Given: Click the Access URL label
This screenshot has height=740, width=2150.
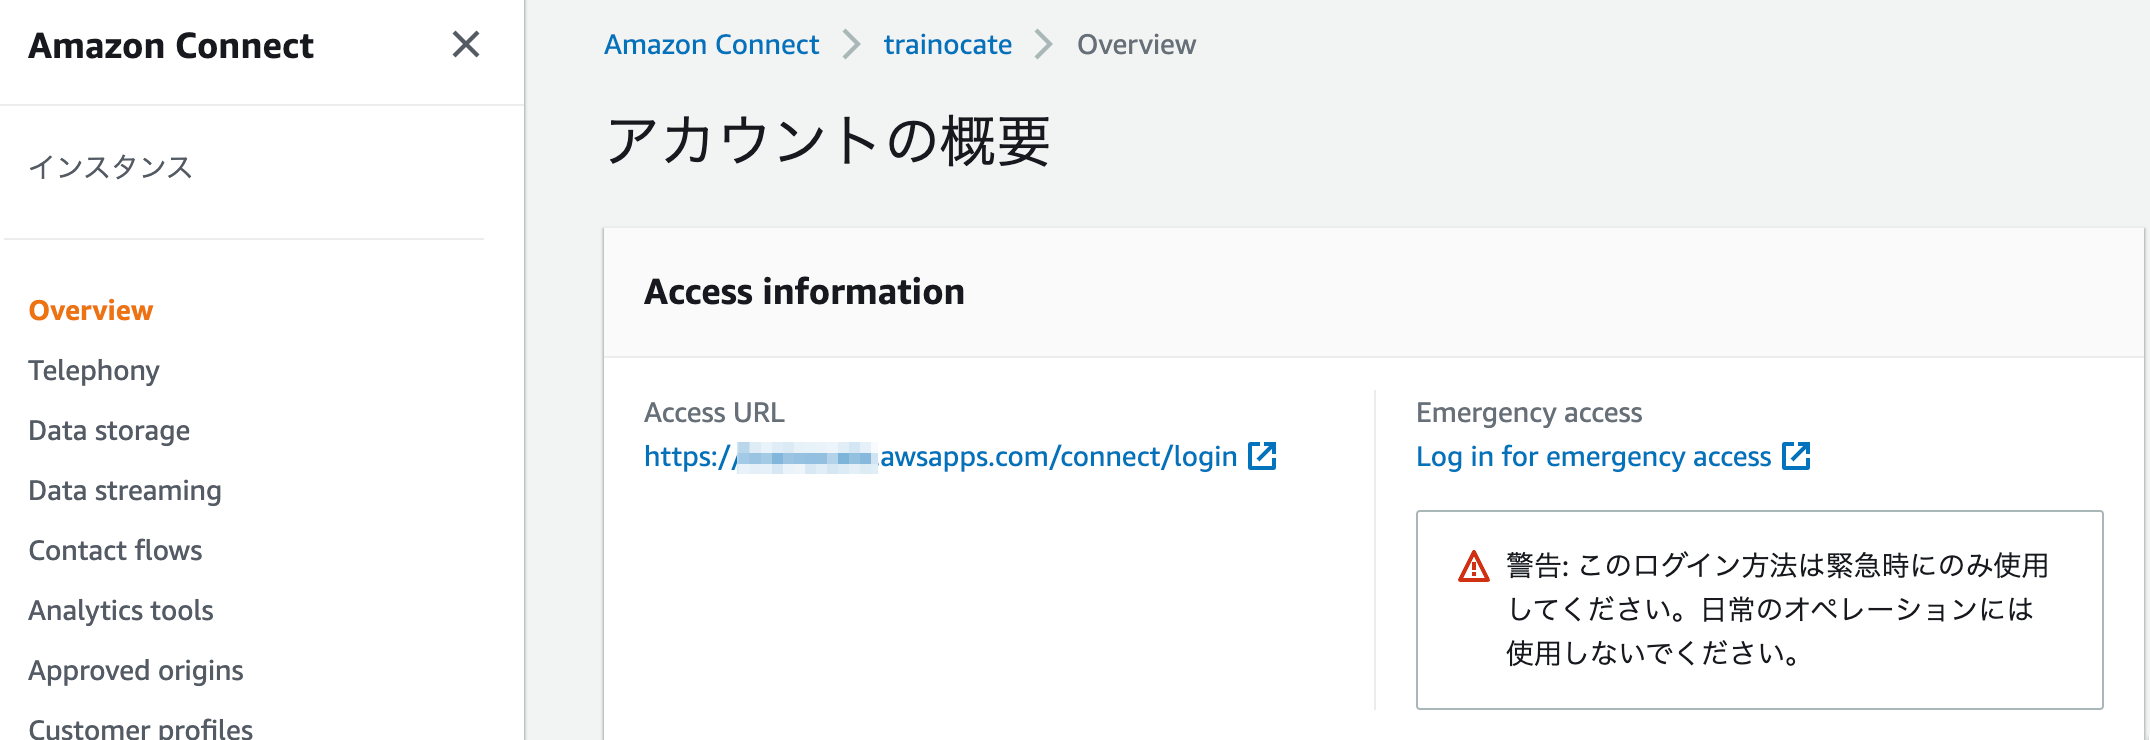Looking at the screenshot, I should tap(714, 412).
